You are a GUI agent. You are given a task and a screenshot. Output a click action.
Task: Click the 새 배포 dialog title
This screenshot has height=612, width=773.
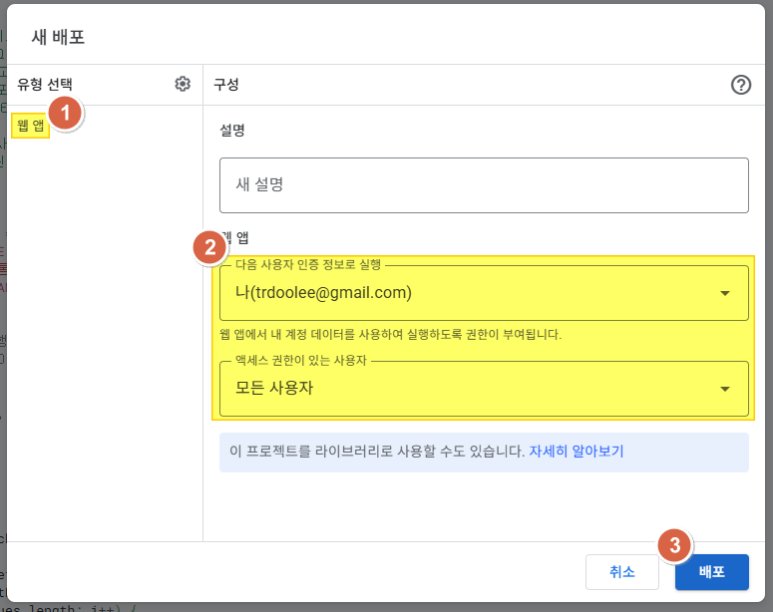coord(58,37)
